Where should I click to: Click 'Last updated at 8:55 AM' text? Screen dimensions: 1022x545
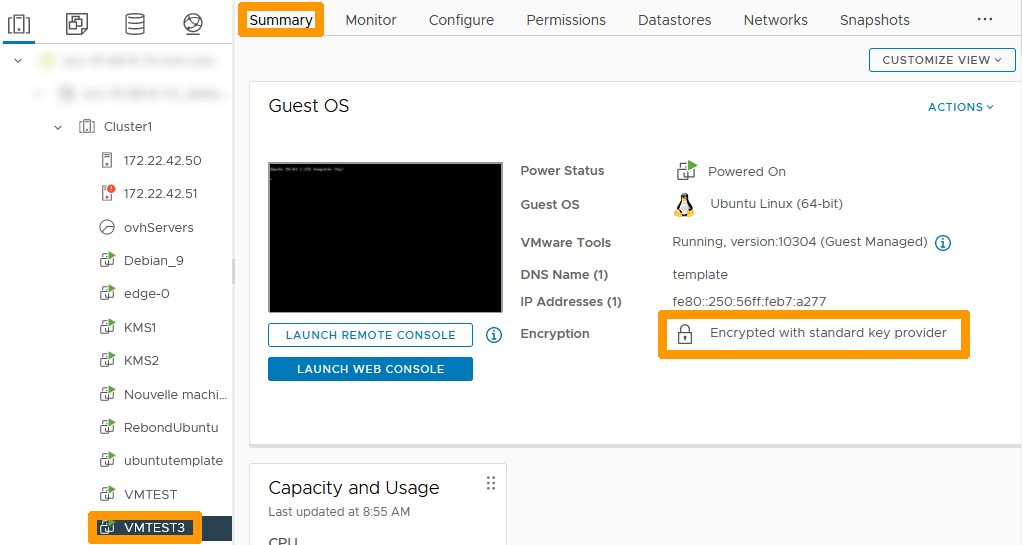click(x=339, y=512)
